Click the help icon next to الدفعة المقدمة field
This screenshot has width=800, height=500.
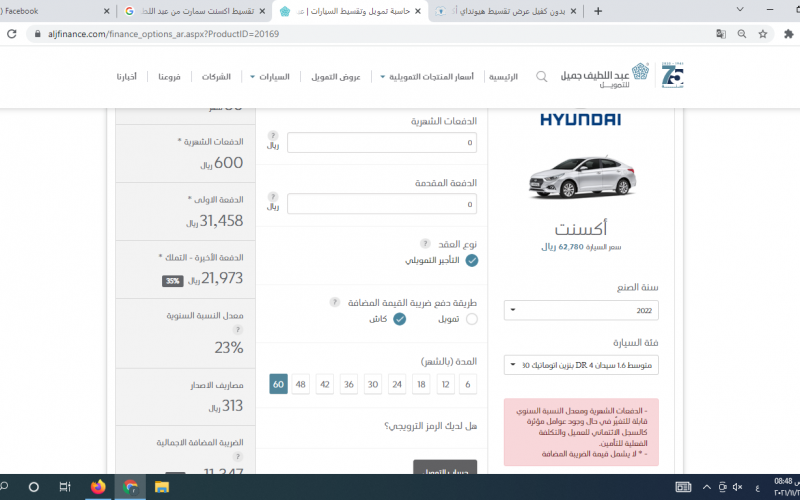point(273,196)
